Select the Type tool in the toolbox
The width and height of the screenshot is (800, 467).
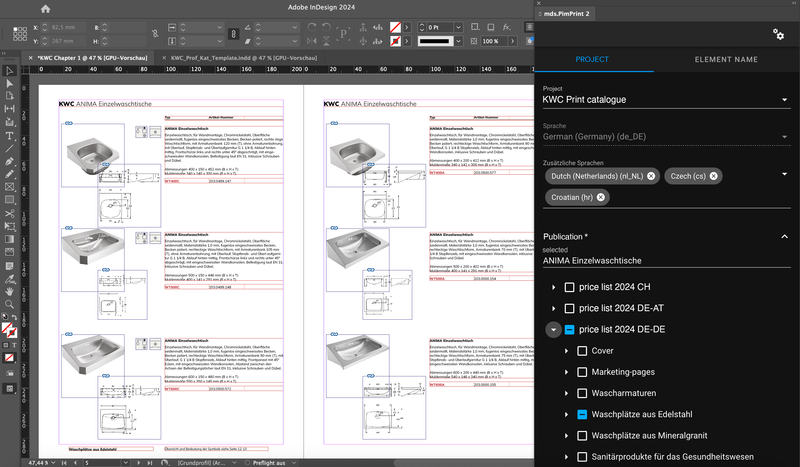(9, 135)
